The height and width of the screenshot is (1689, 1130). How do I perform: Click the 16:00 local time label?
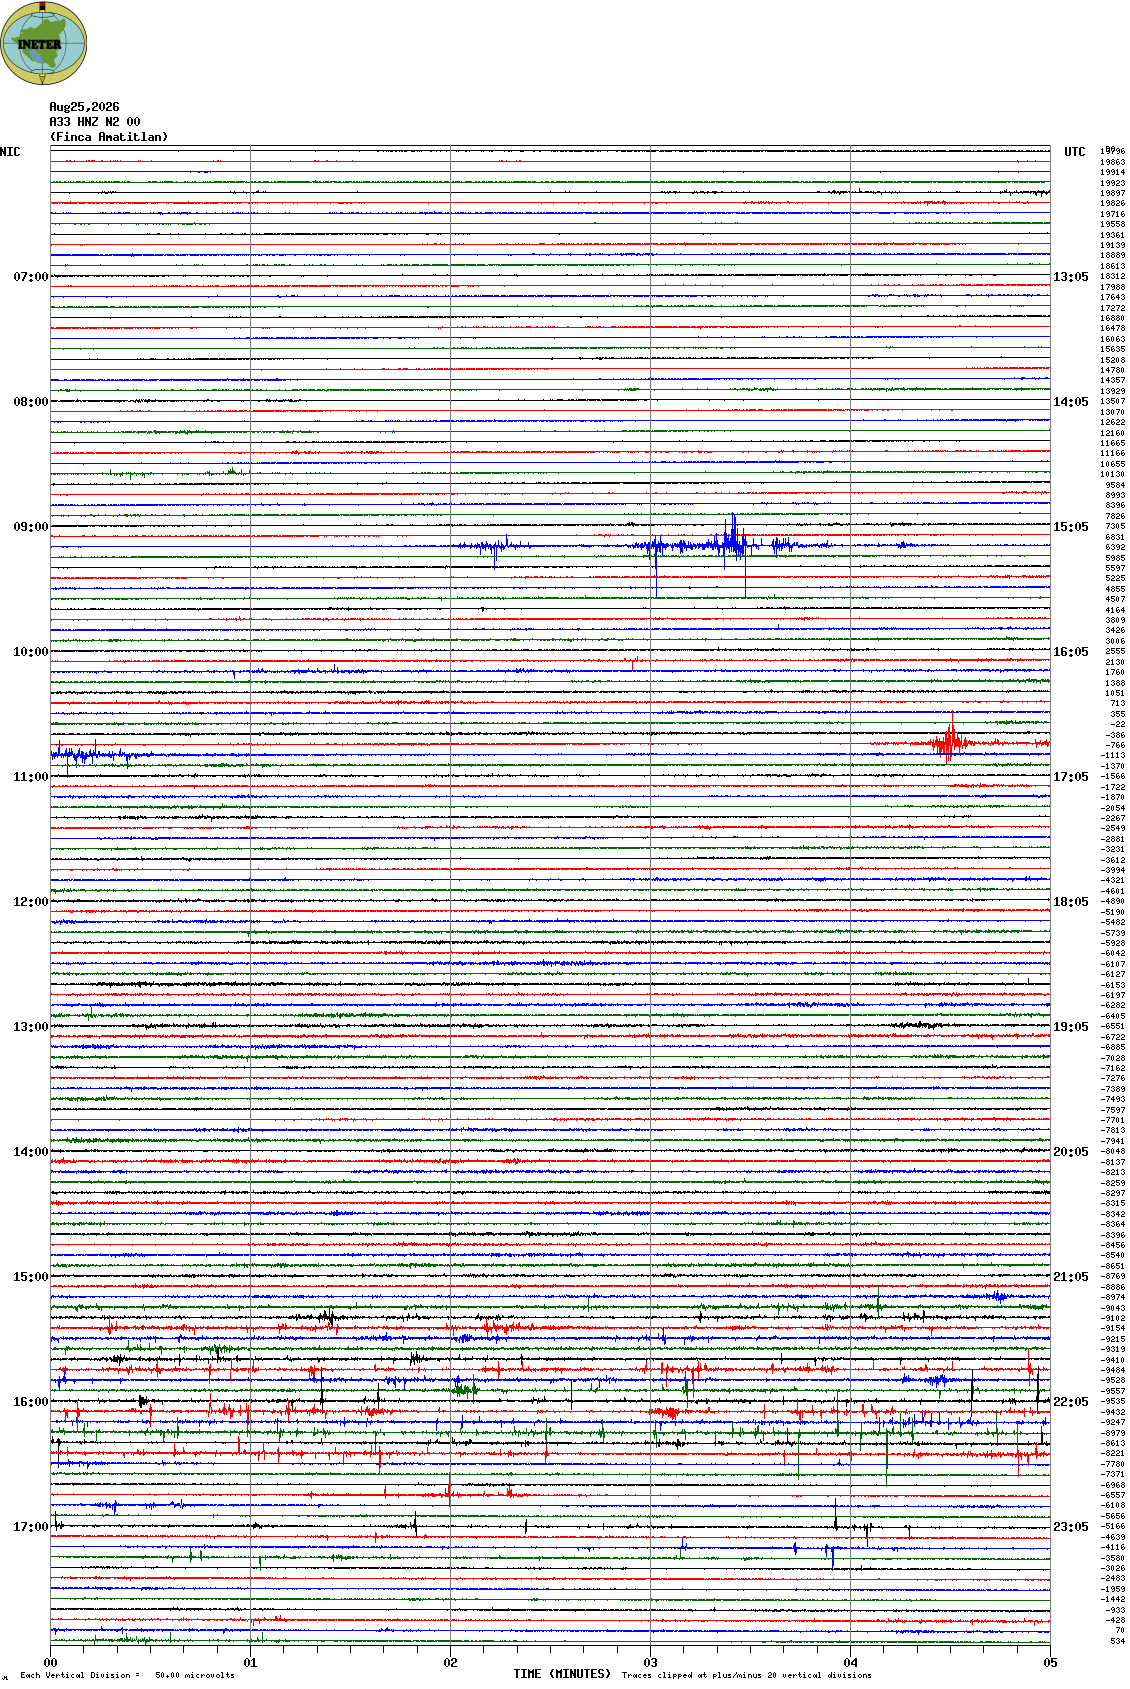[x=30, y=1402]
